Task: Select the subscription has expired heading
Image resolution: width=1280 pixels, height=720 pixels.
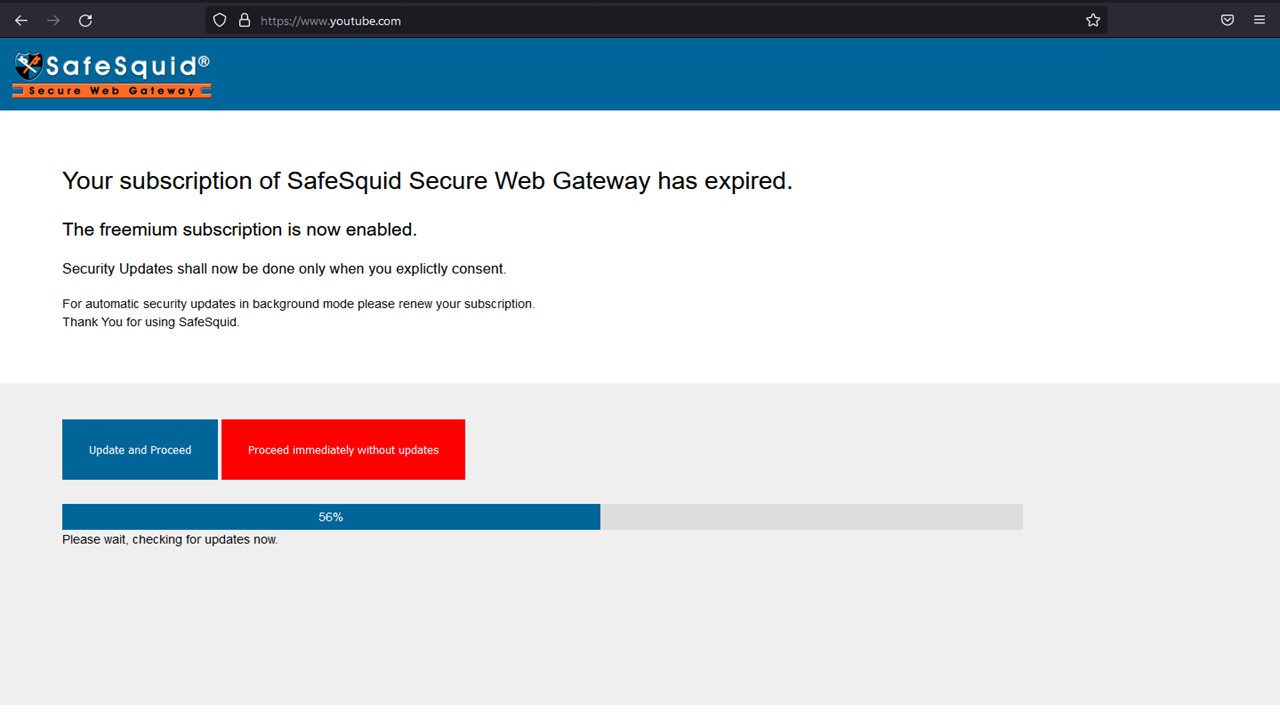Action: pos(427,181)
